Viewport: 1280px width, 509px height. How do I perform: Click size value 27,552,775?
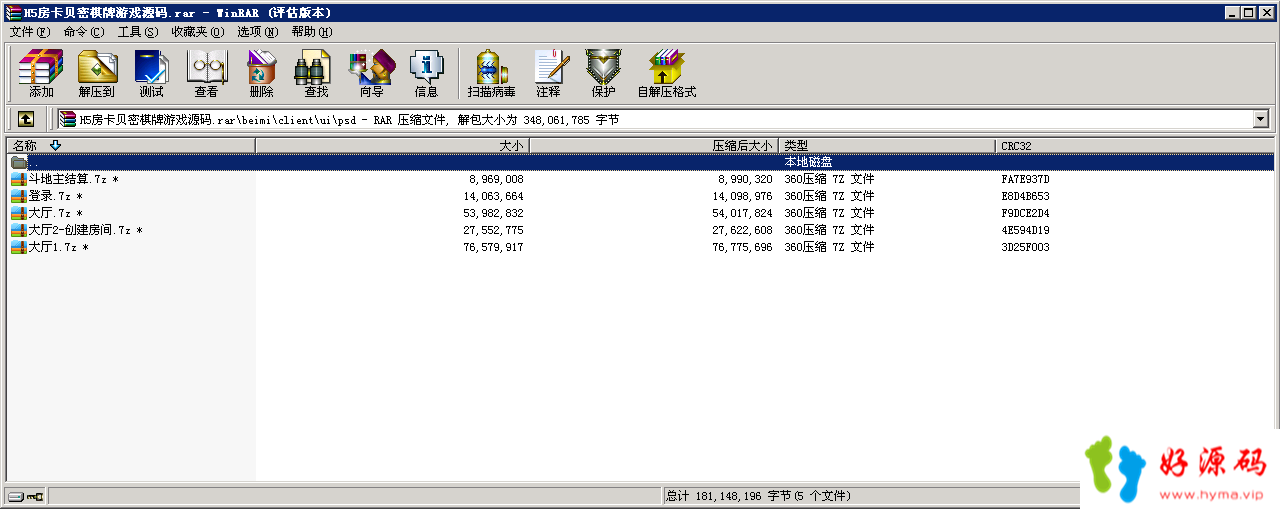tap(493, 230)
